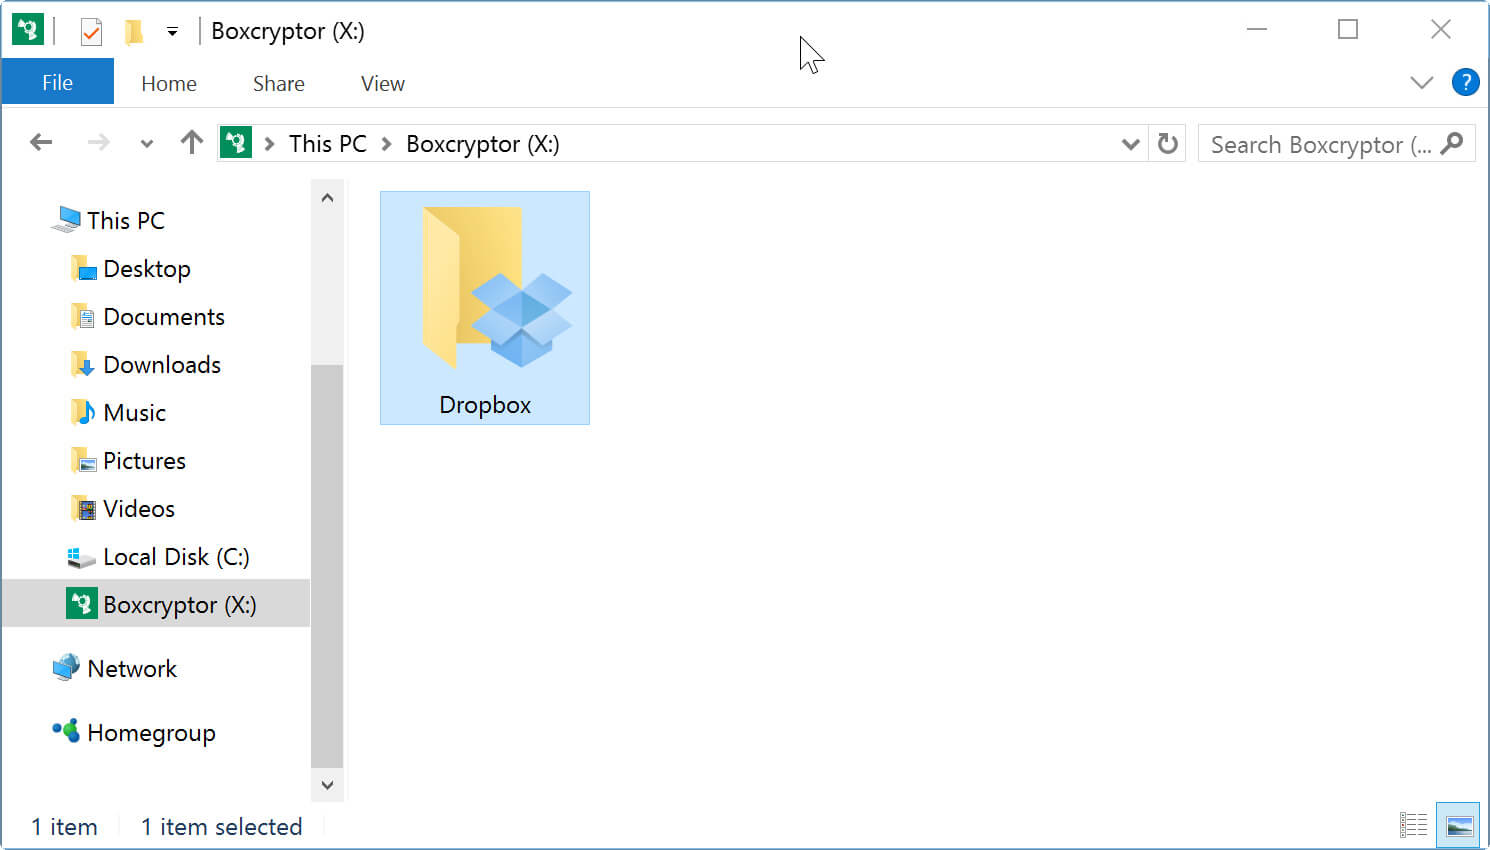Expand the ribbon with chevron

coord(1421,83)
